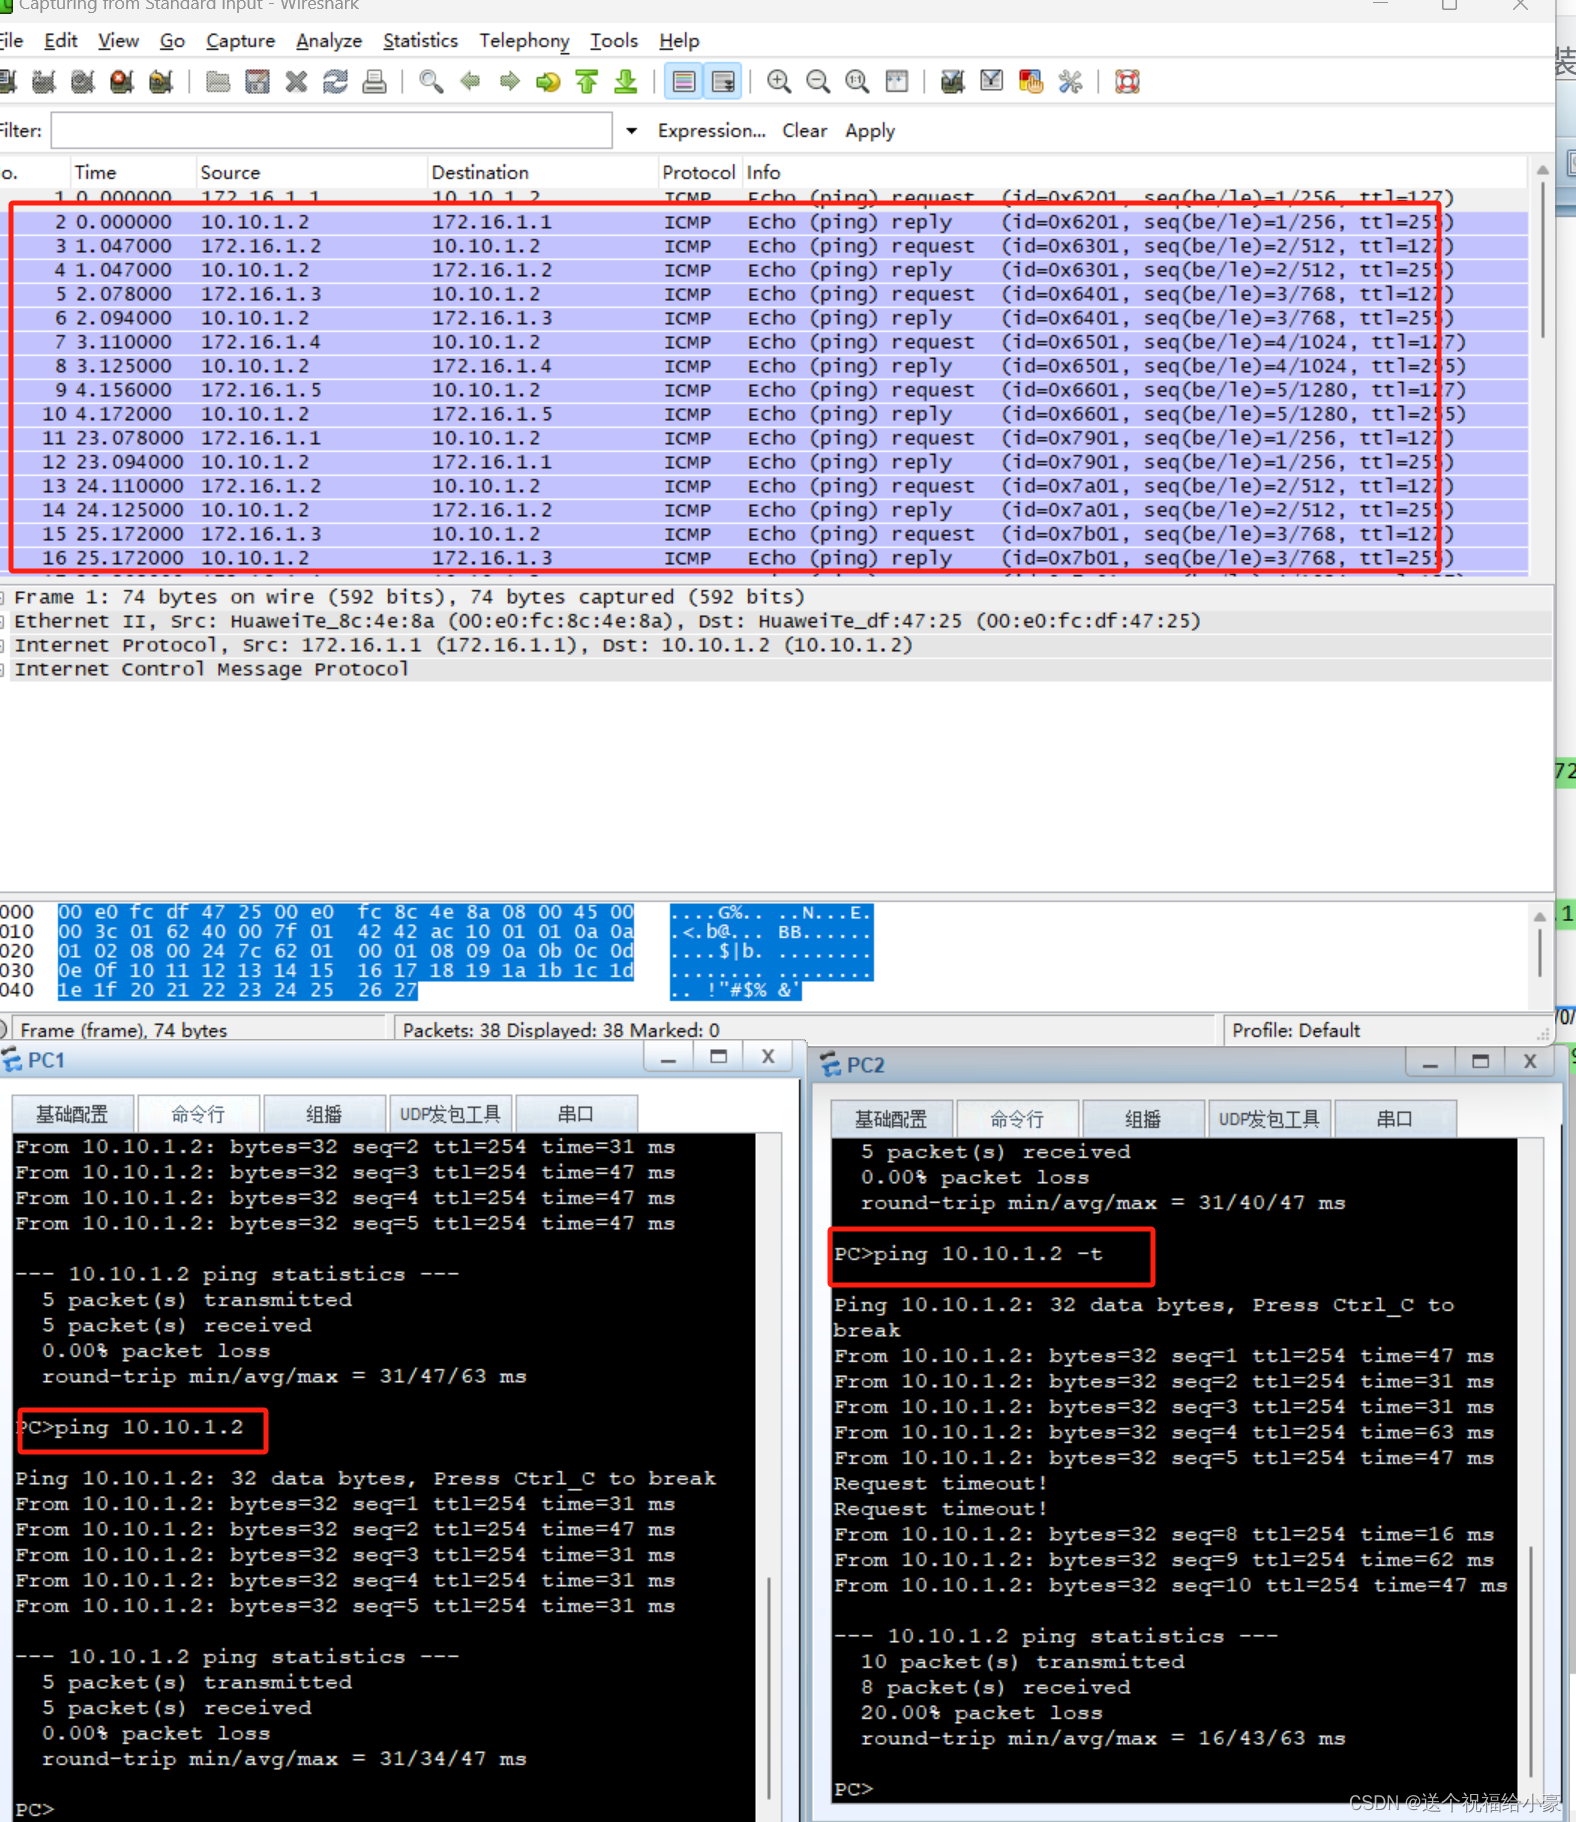This screenshot has height=1822, width=1576.
Task: Open help lifebuoy icon
Action: click(x=1127, y=82)
